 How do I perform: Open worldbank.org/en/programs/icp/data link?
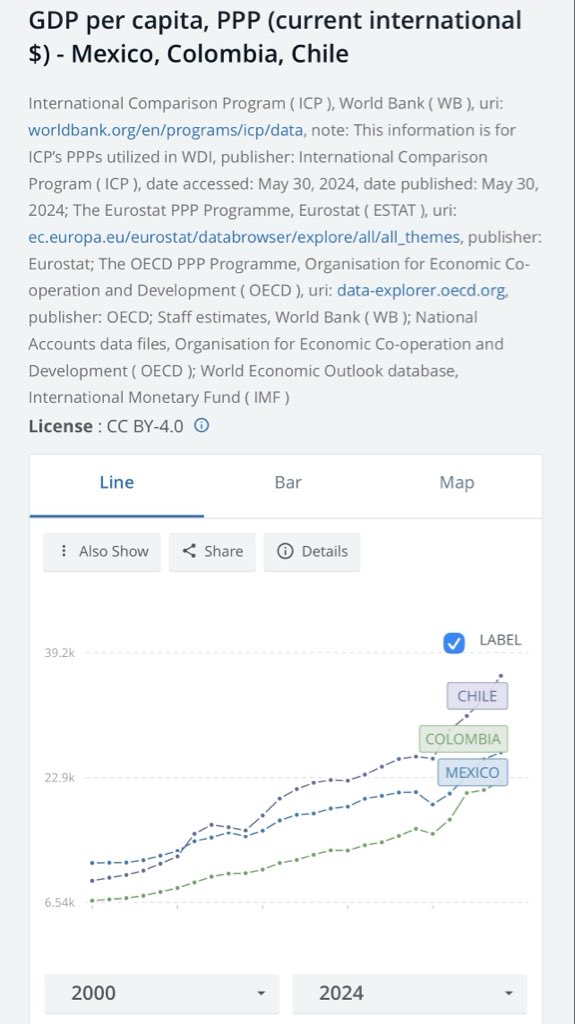165,130
